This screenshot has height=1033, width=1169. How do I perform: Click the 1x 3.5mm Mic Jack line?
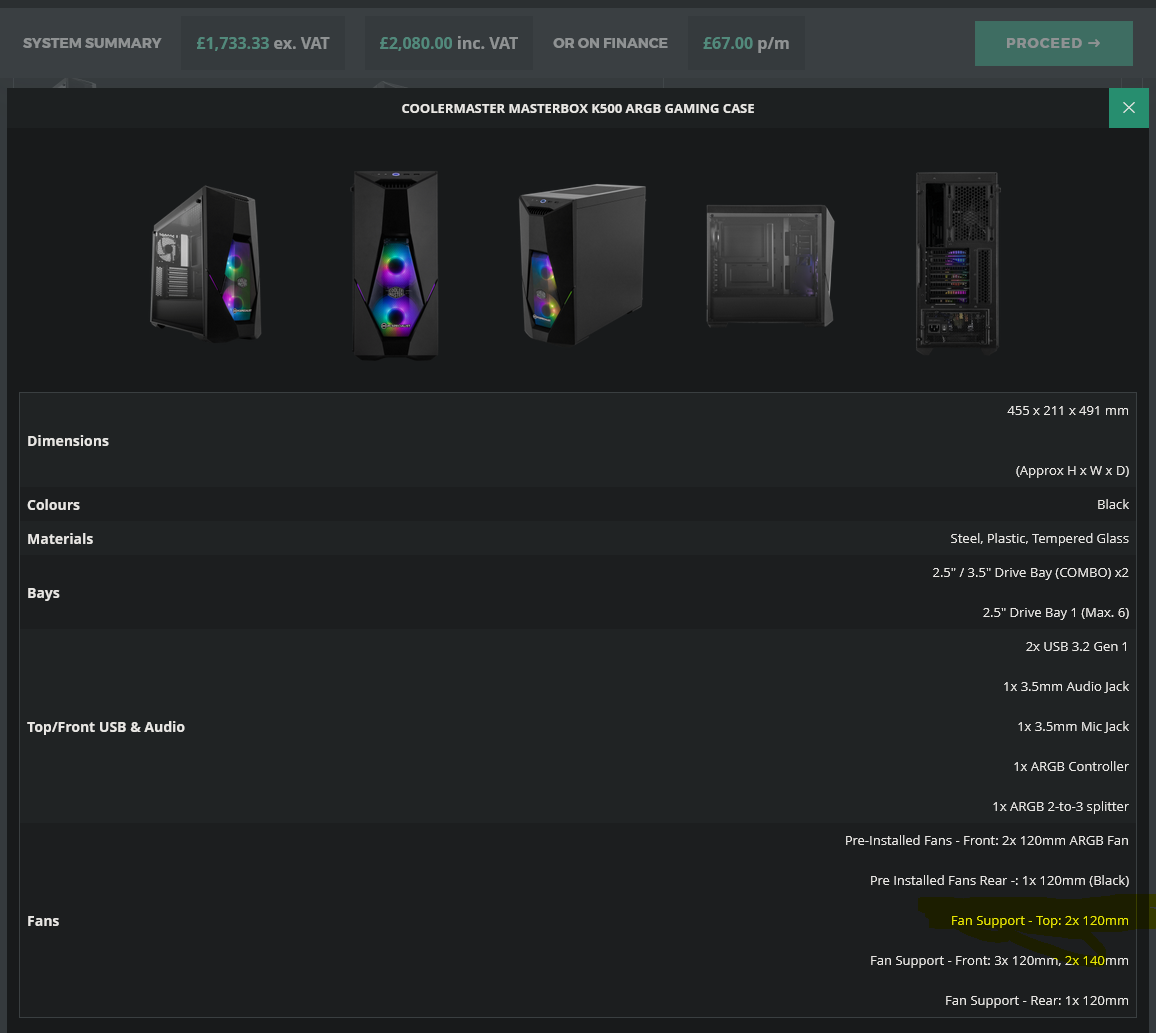pyautogui.click(x=1073, y=726)
